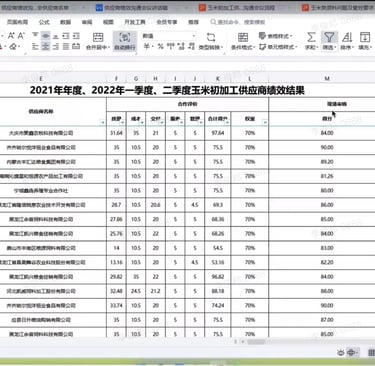Toggle the vertical middle alignment button
This screenshot has width=375, height=366.
46,36
